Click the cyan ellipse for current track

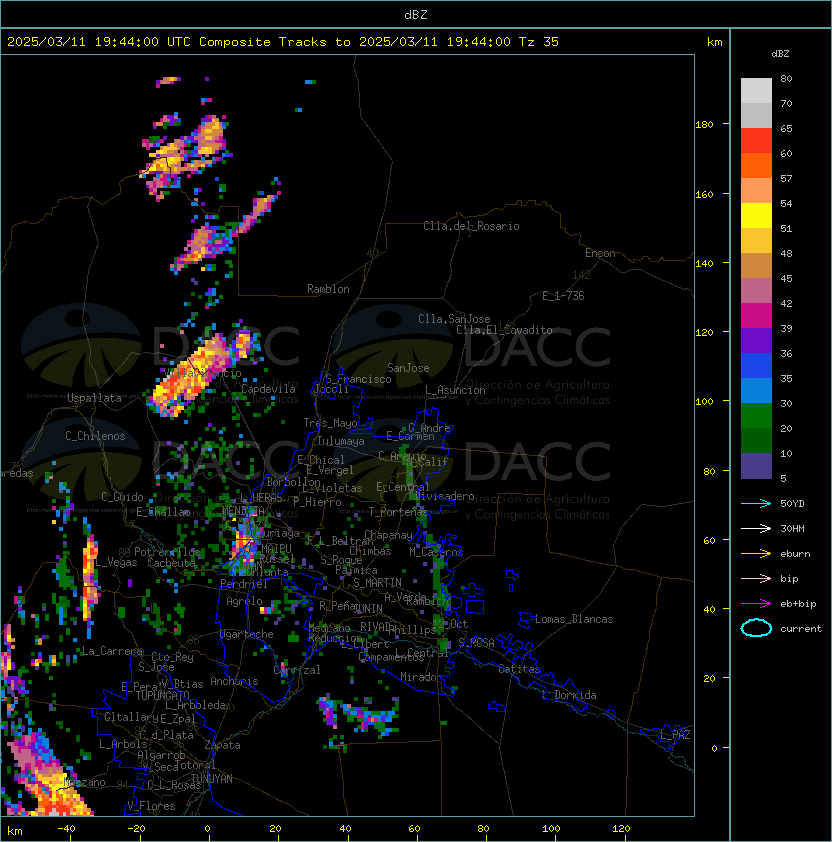[x=756, y=628]
